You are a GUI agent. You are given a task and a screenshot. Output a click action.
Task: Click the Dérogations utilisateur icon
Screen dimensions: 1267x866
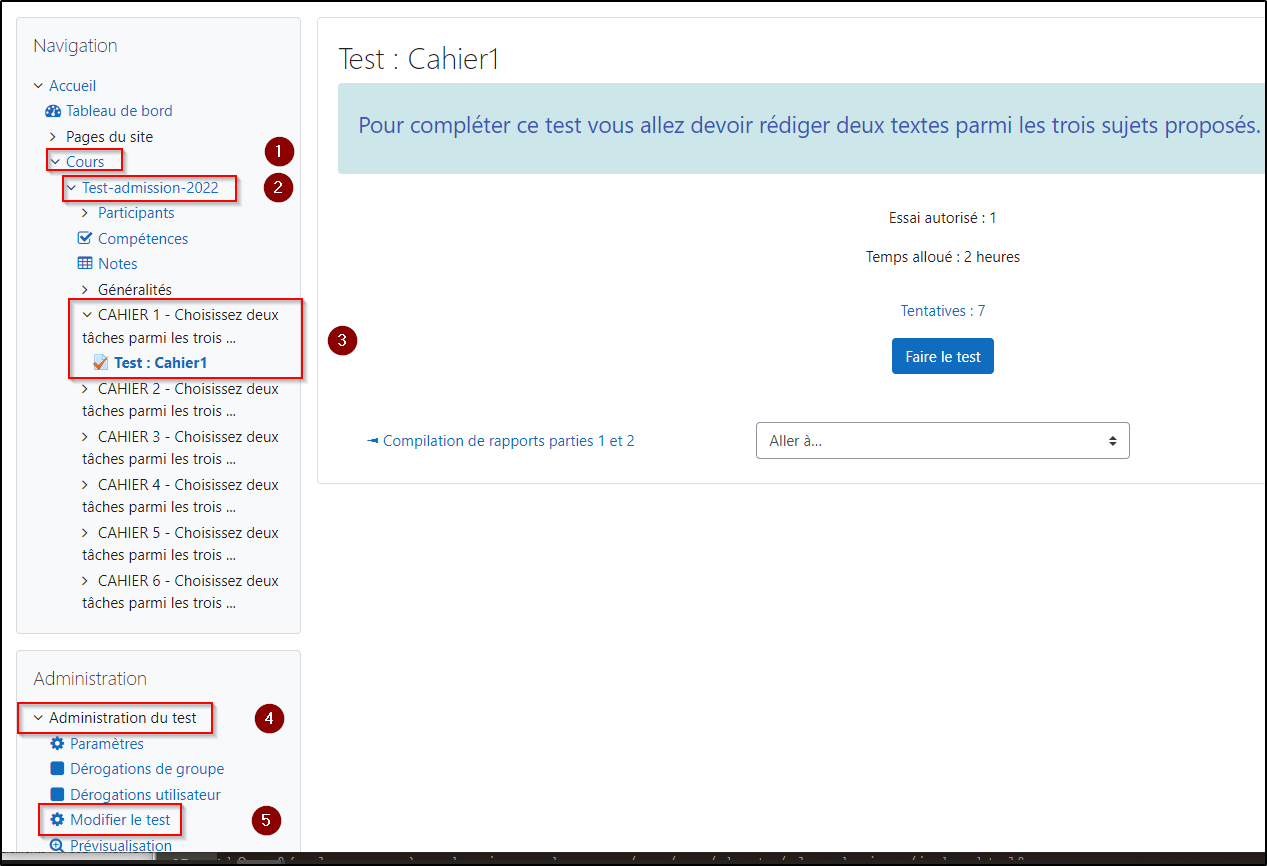57,795
